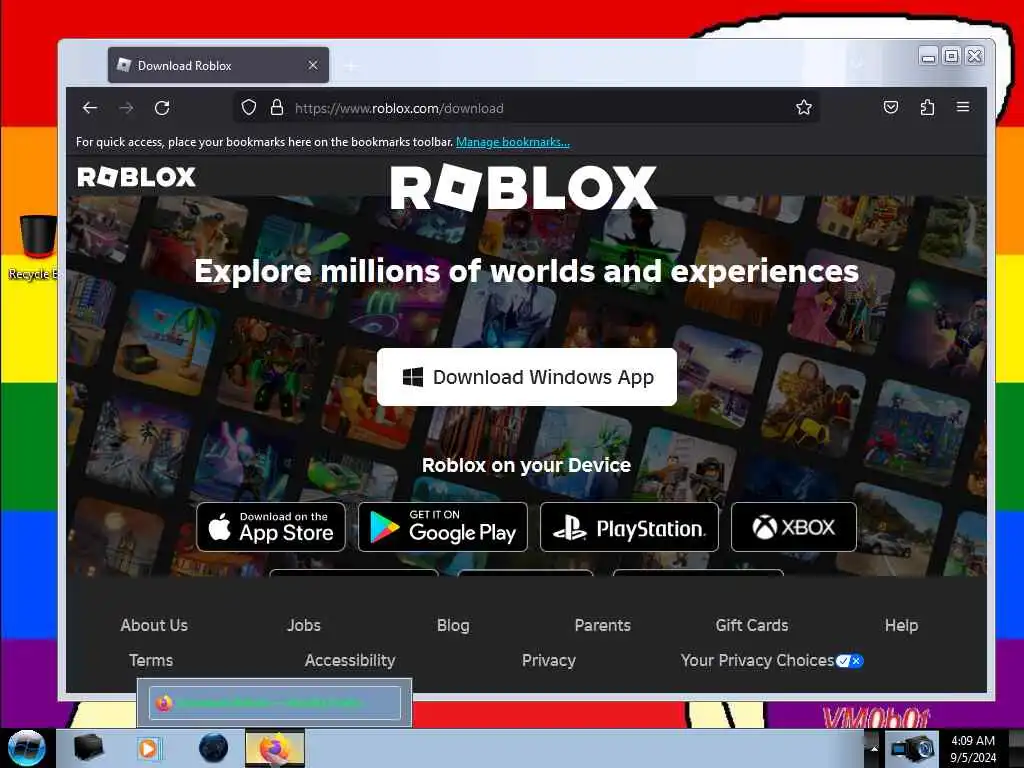Open the Help footer link
Viewport: 1024px width, 768px height.
click(901, 625)
